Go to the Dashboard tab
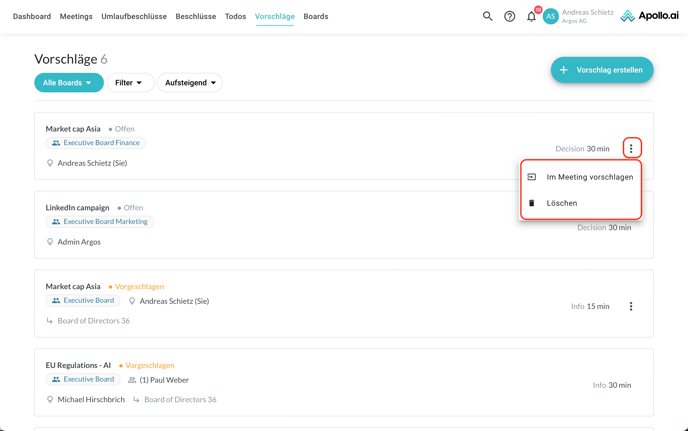This screenshot has height=431, width=688. pos(32,16)
